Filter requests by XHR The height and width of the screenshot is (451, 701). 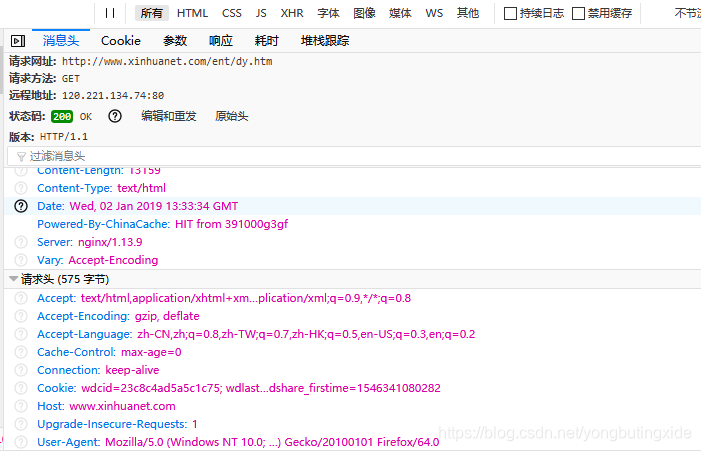click(x=292, y=13)
